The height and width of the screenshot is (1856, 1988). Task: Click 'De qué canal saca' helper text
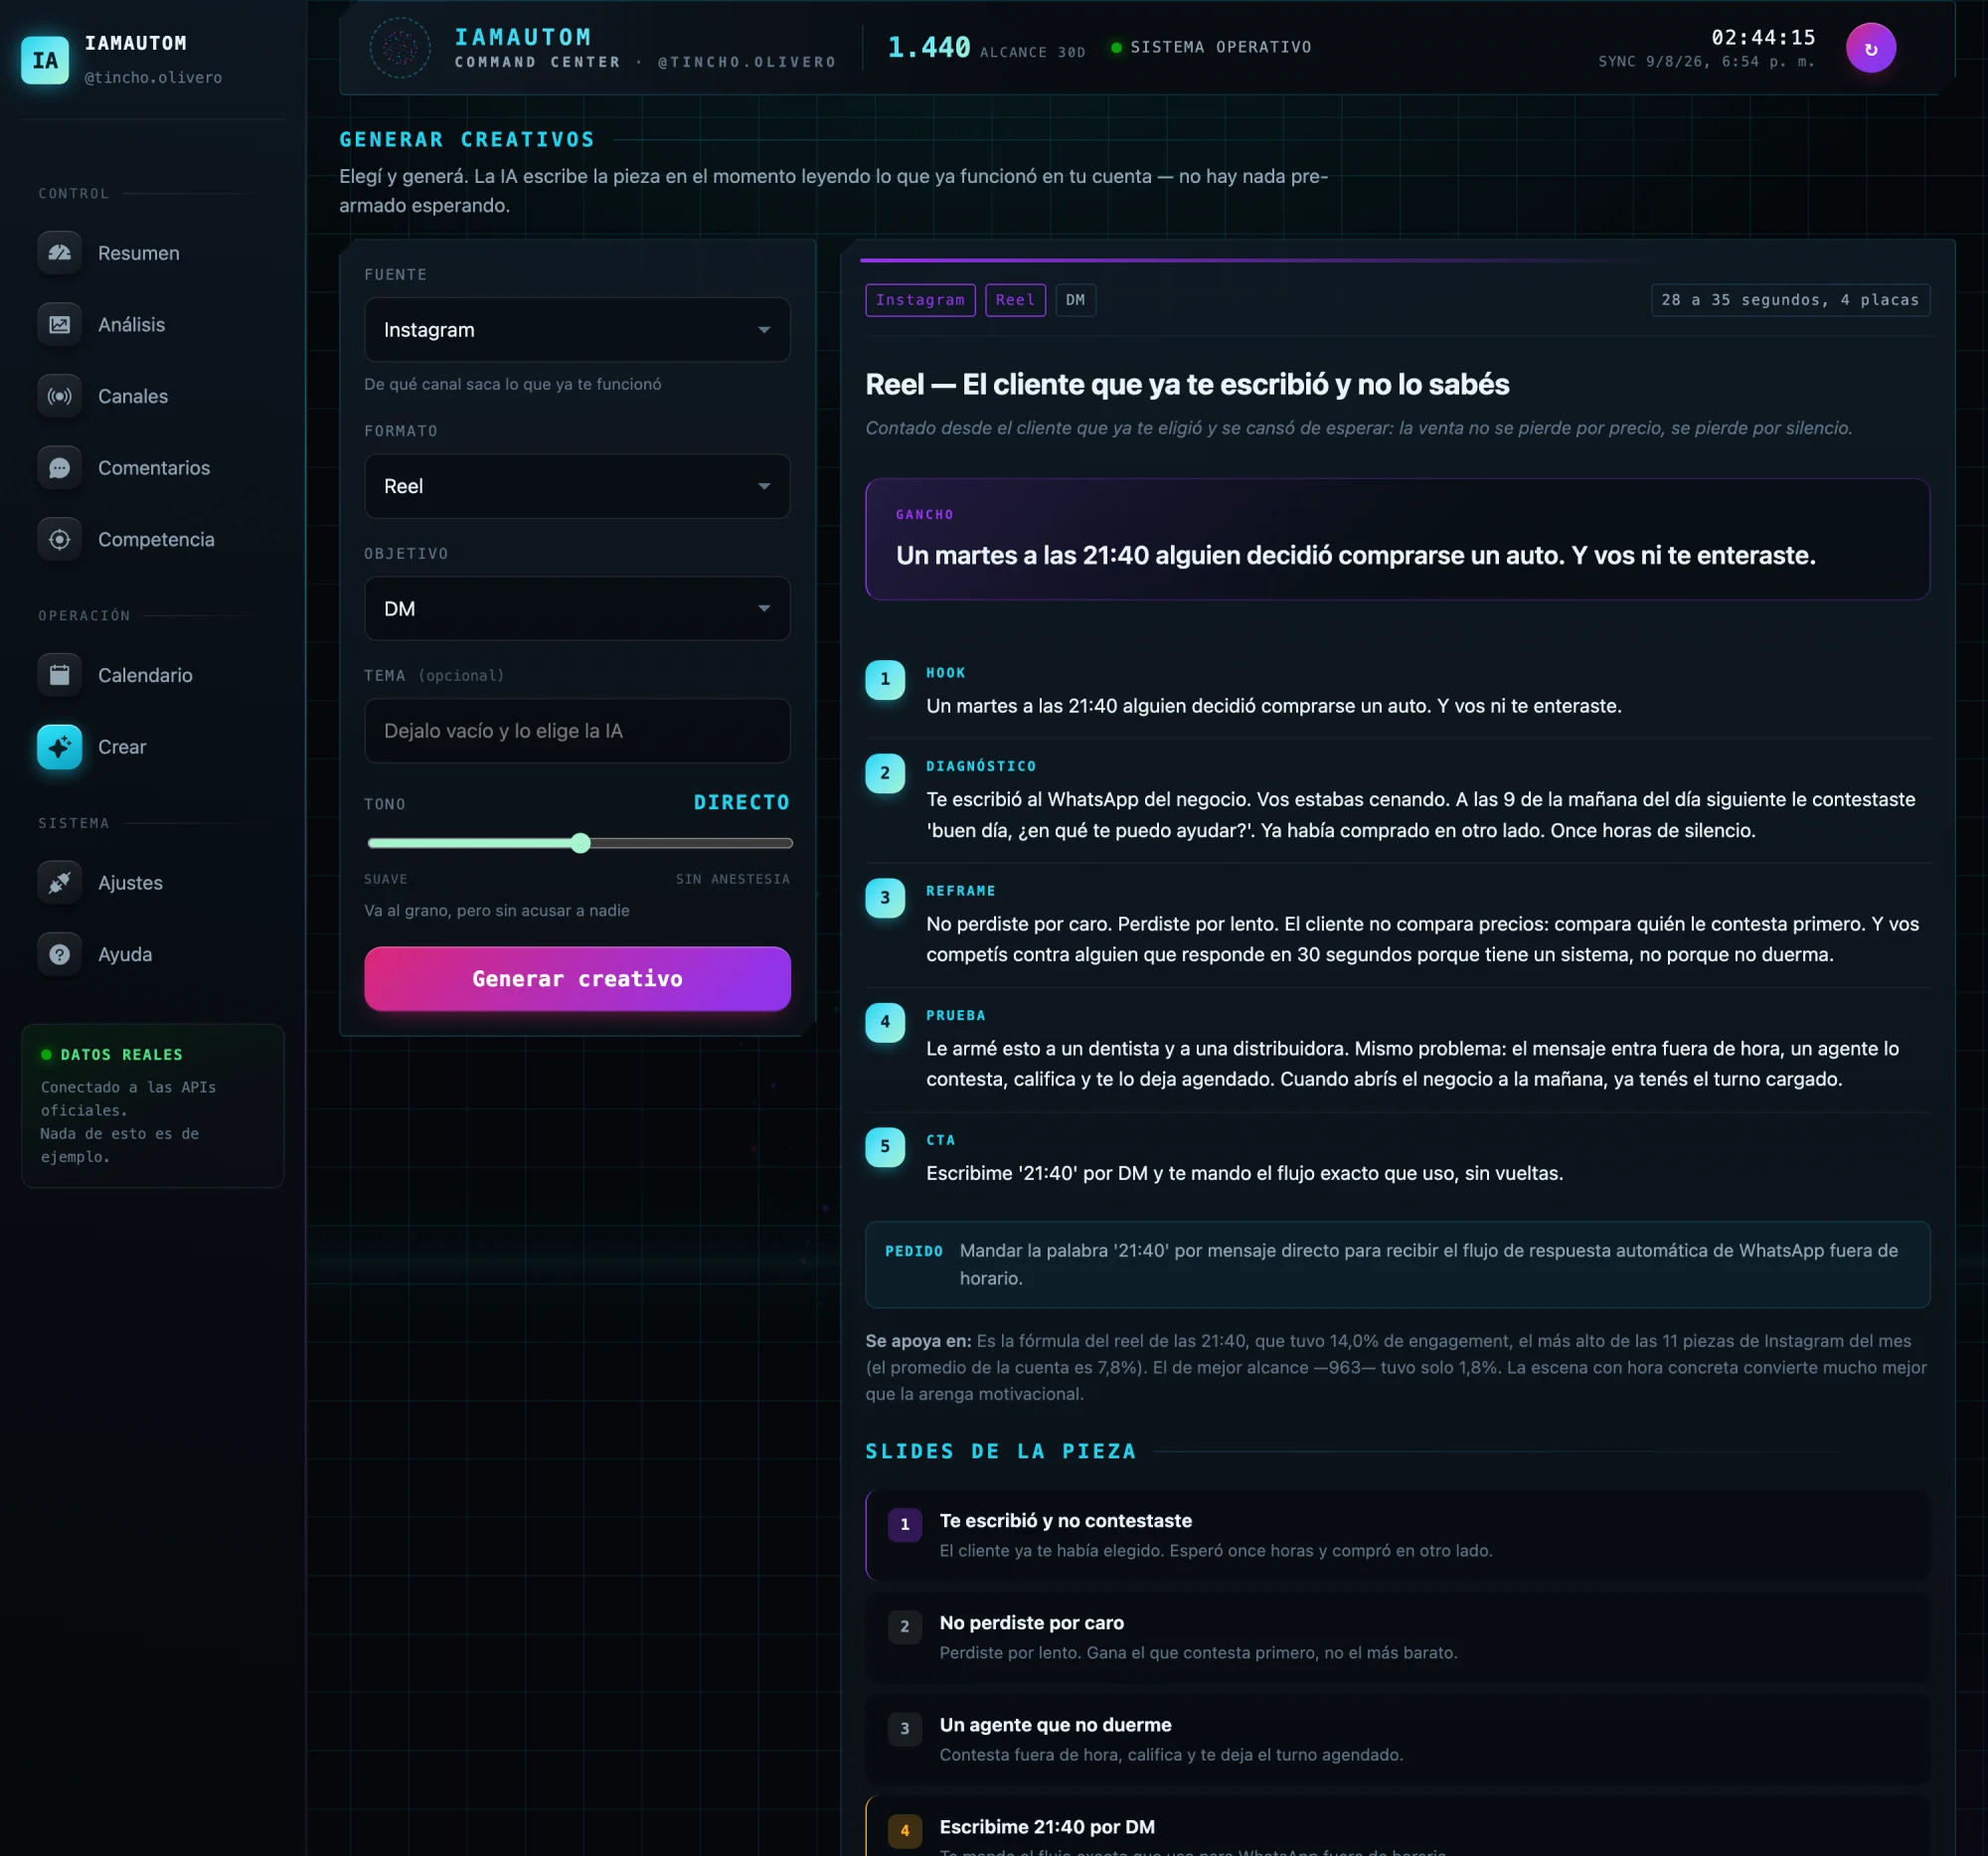[x=512, y=384]
